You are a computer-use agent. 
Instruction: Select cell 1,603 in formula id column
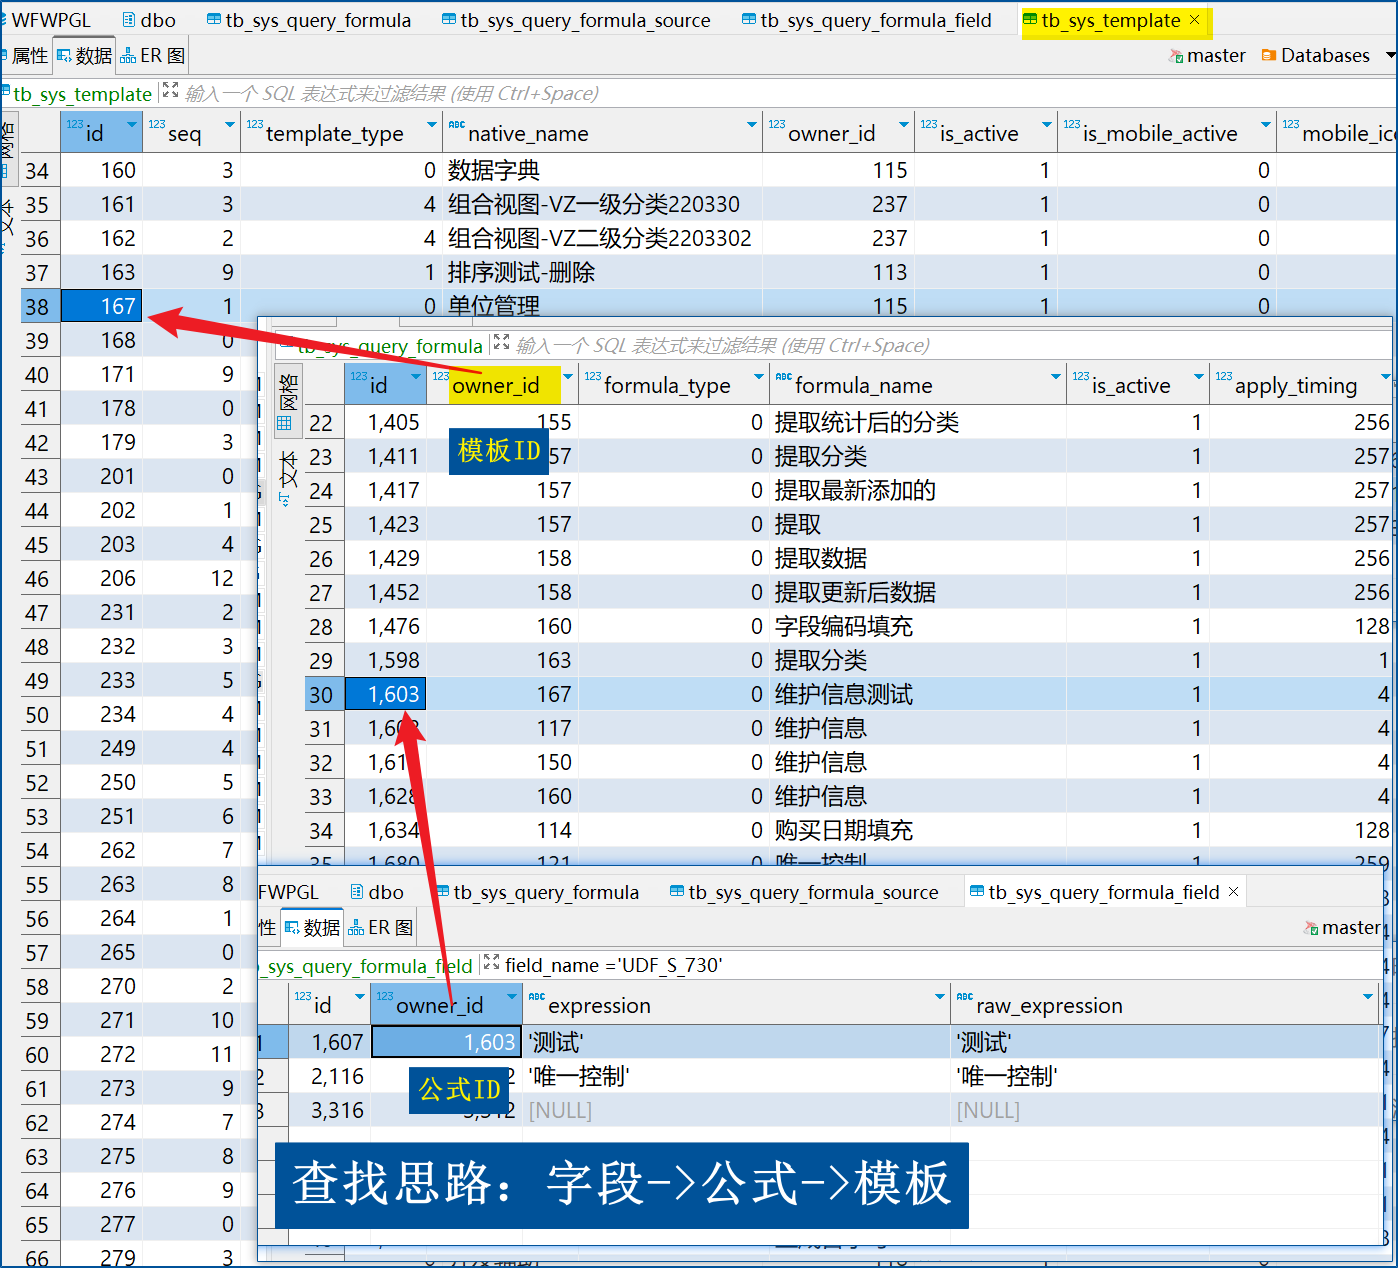pyautogui.click(x=385, y=694)
